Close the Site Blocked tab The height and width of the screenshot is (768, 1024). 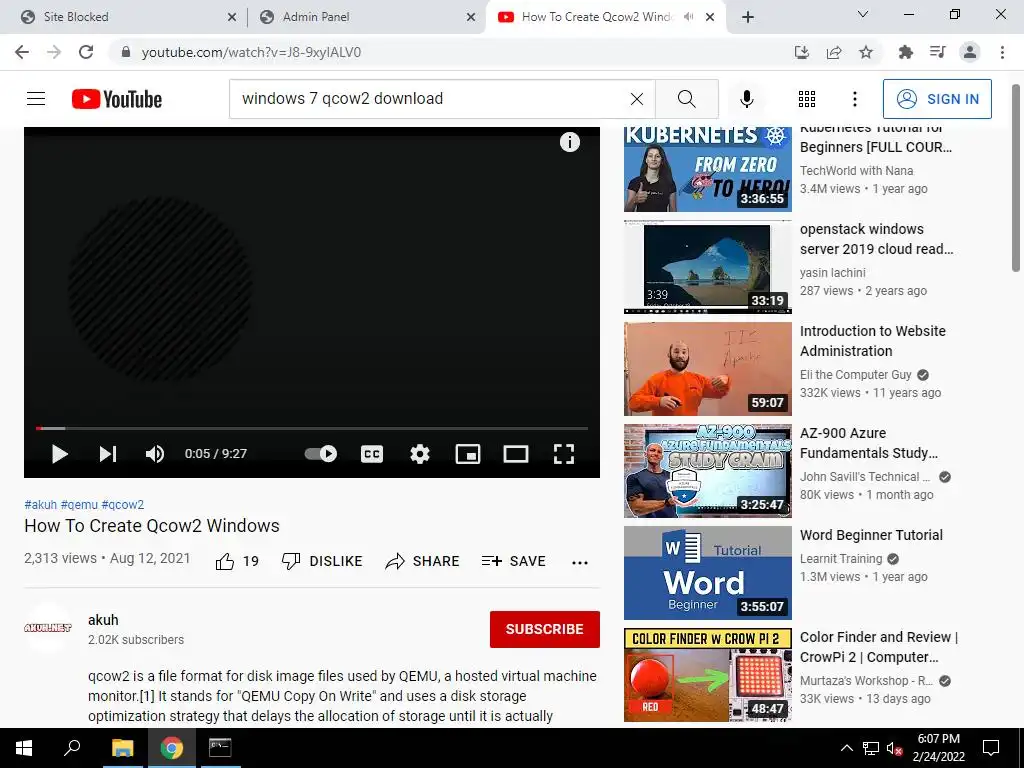click(x=231, y=18)
